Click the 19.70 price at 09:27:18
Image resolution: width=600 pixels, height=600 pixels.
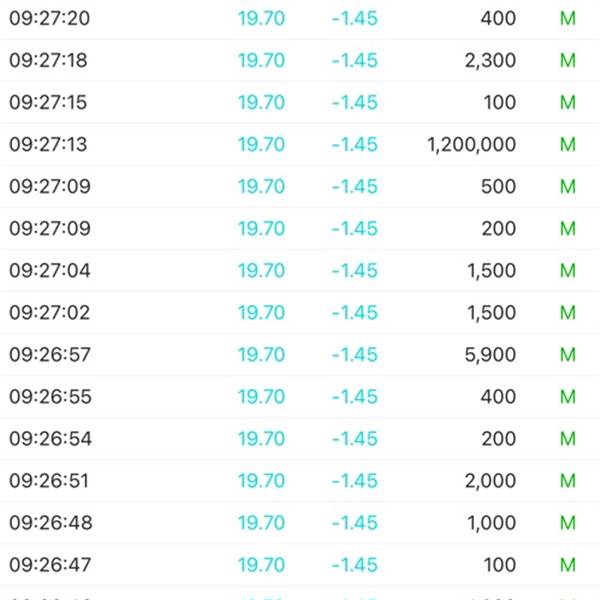point(261,60)
